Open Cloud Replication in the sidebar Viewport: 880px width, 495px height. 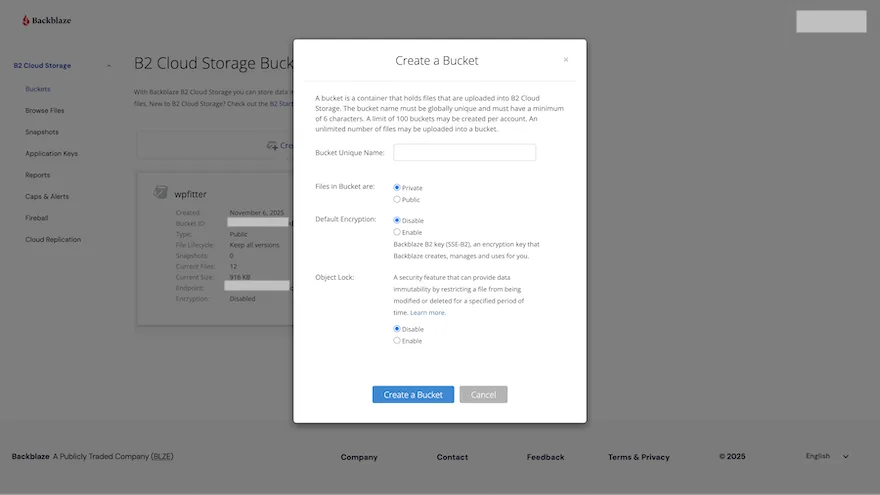(x=53, y=239)
